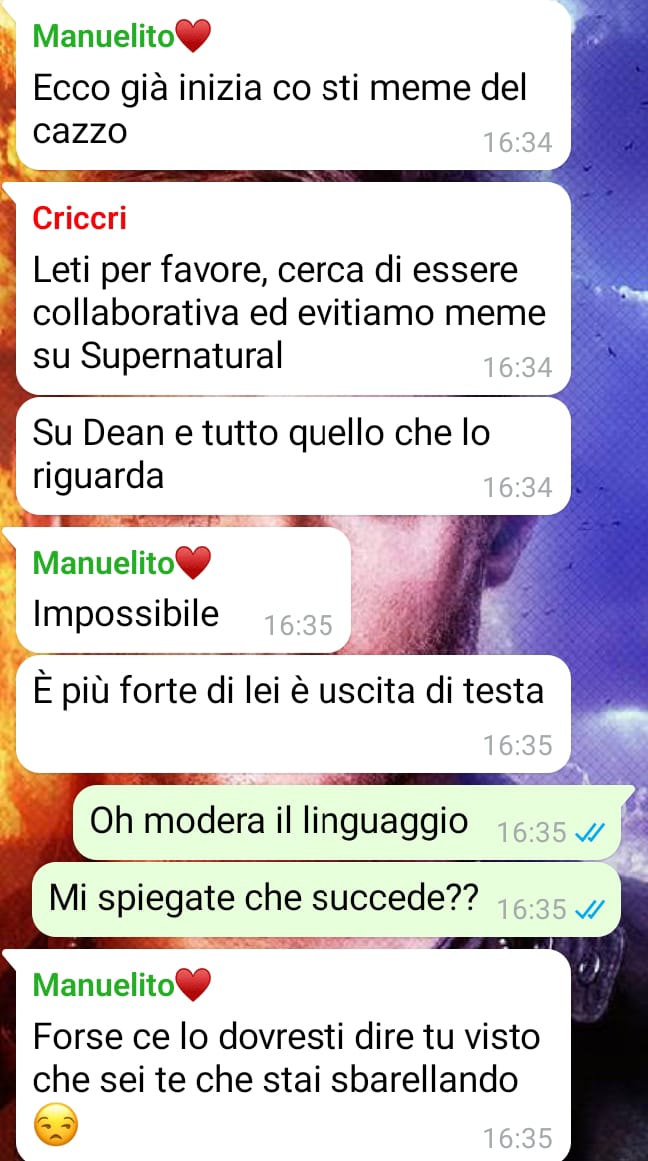Select sent message Mi spiegate che succede??
This screenshot has height=1161, width=648.
pos(327,899)
